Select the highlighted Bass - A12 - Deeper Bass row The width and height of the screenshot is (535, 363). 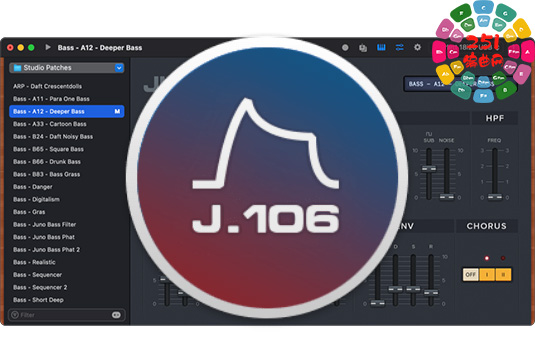67,112
